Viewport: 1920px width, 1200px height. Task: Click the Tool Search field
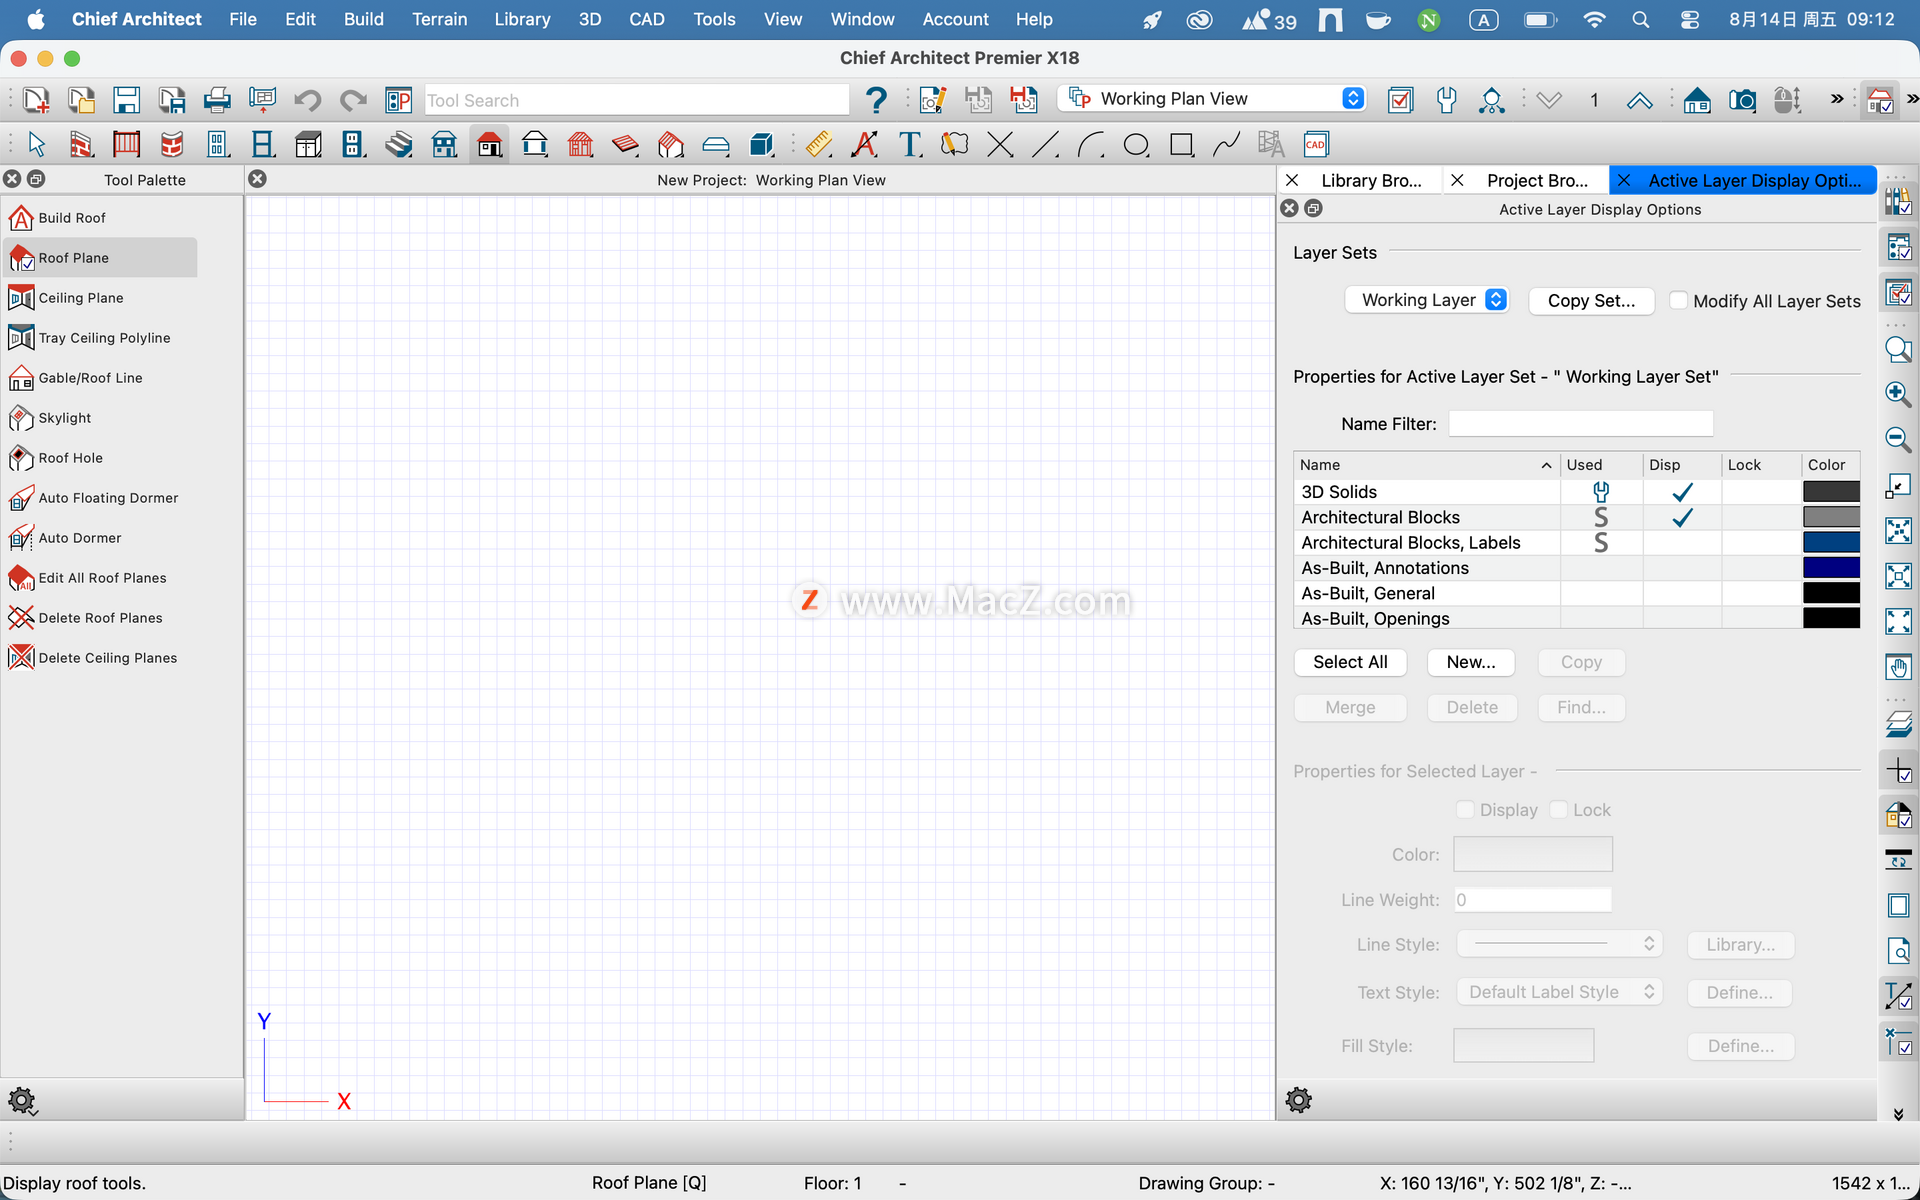[637, 100]
